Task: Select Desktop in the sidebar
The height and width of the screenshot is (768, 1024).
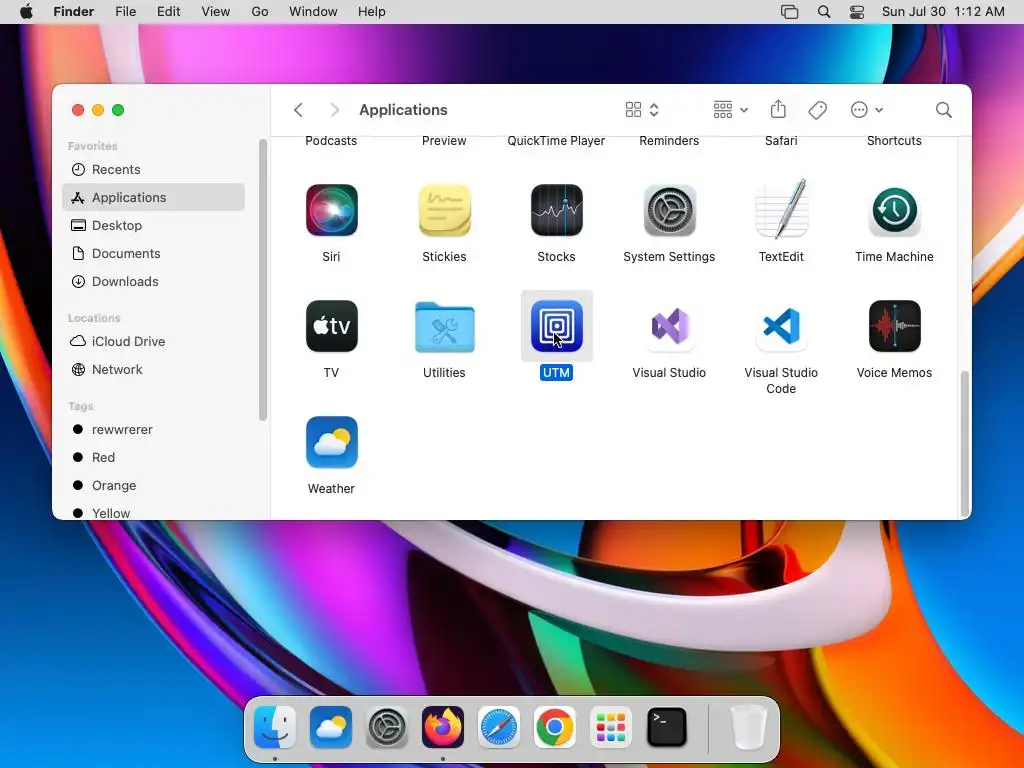Action: point(153,225)
